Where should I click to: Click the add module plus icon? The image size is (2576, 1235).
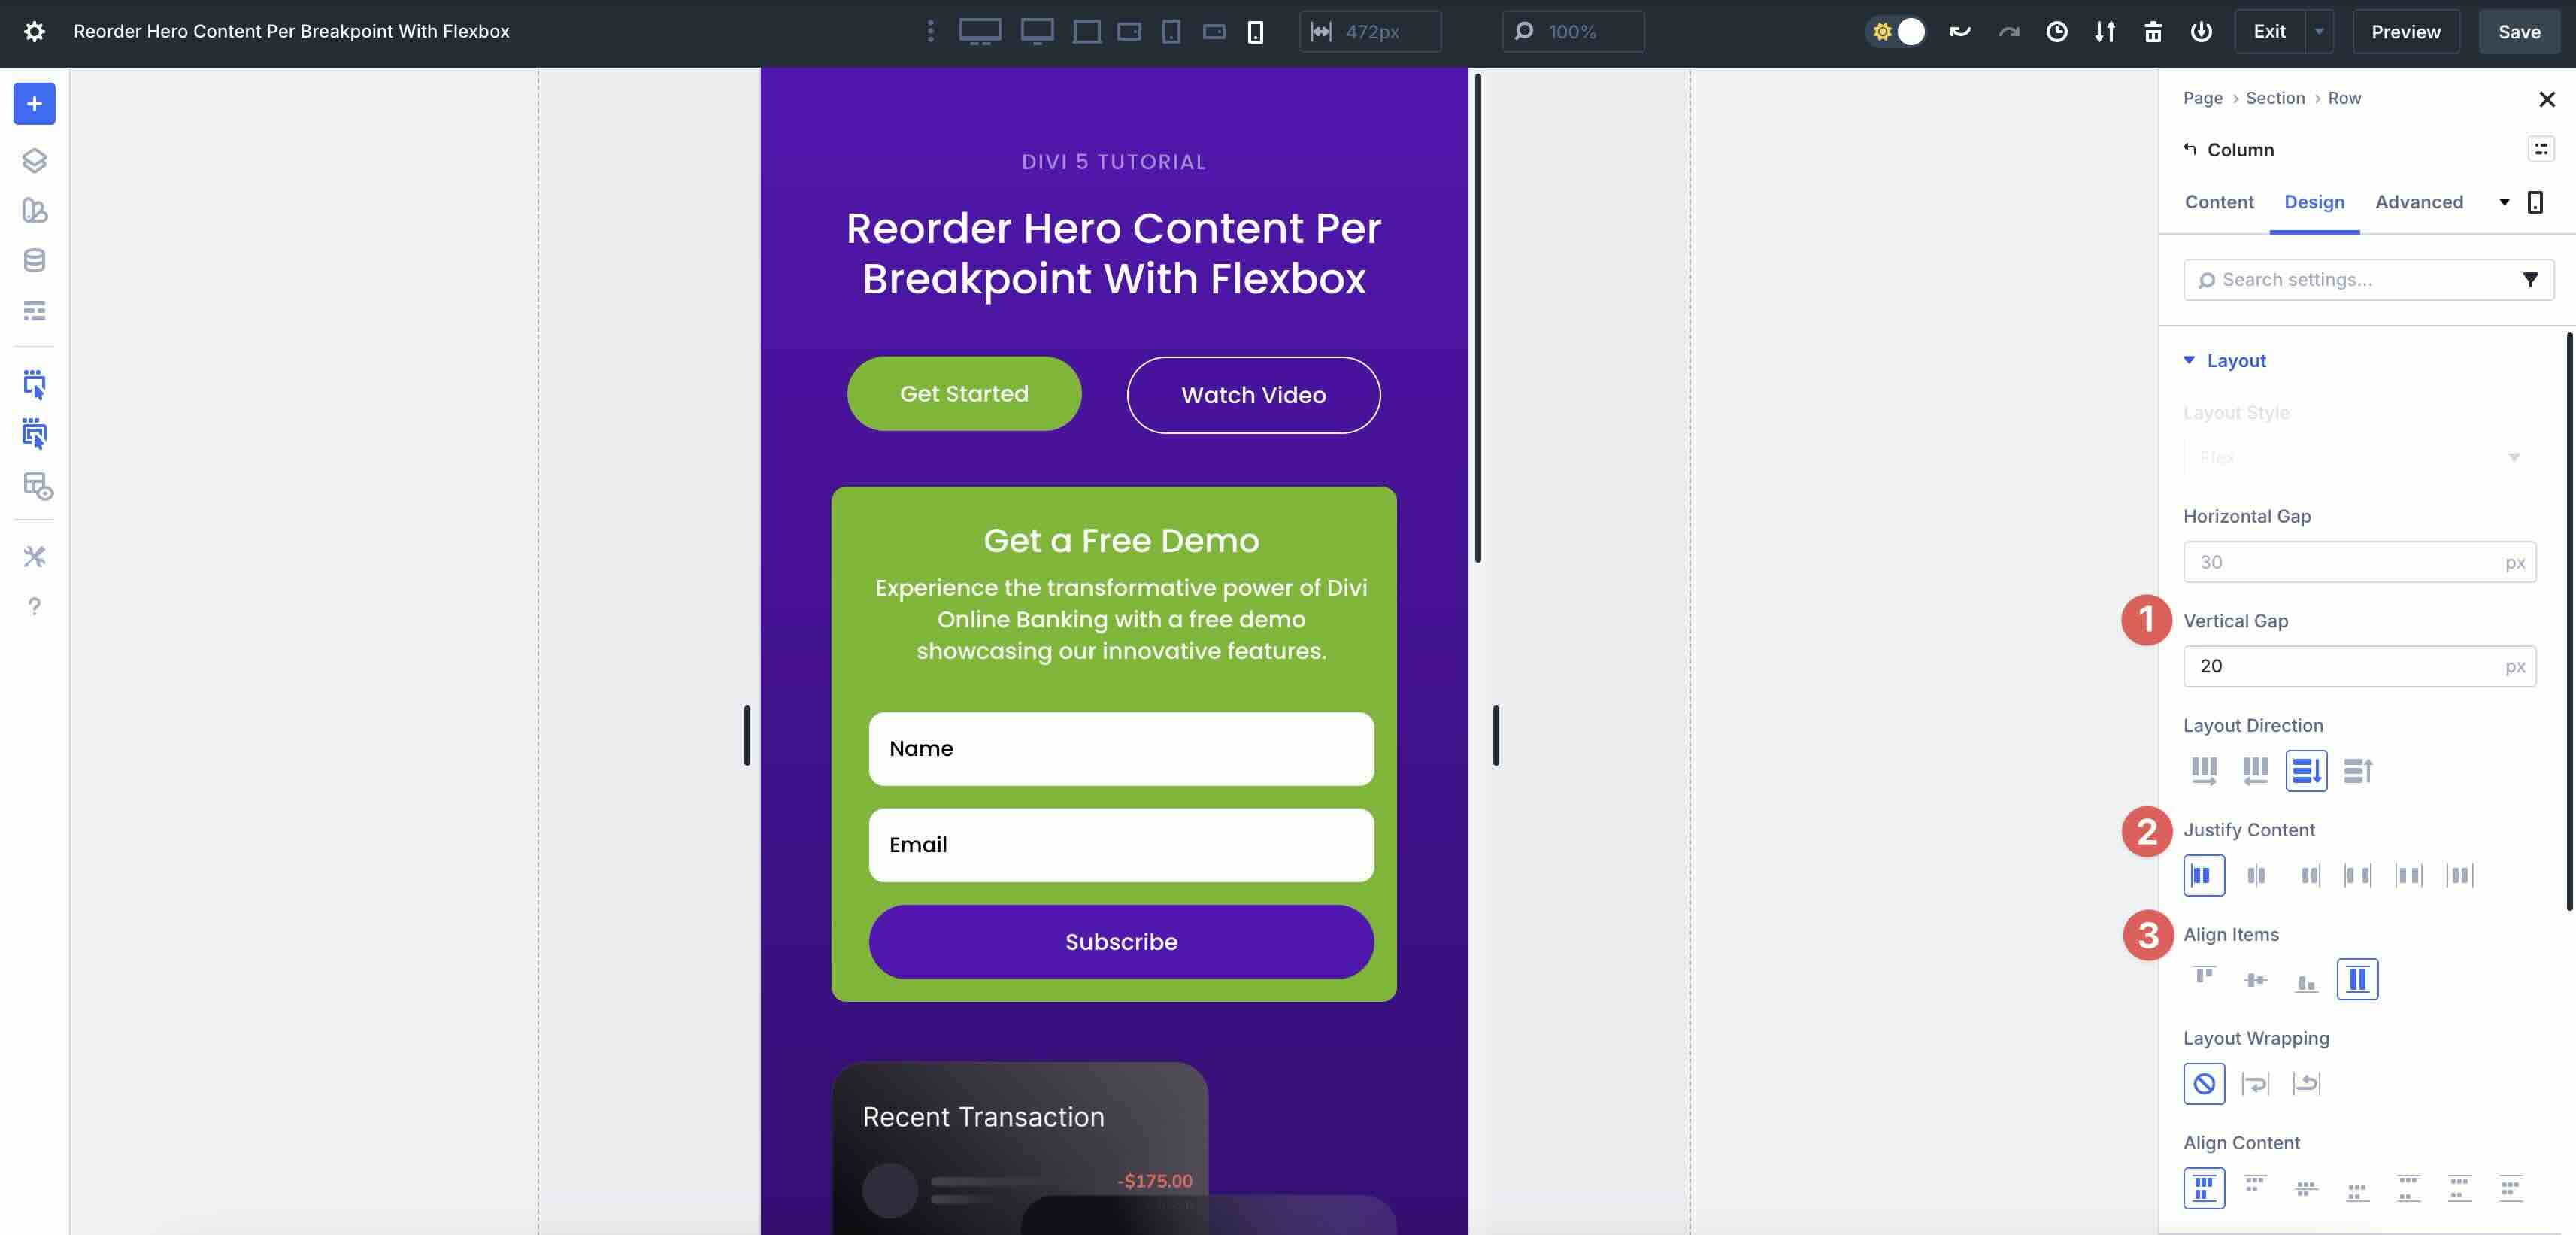[34, 104]
